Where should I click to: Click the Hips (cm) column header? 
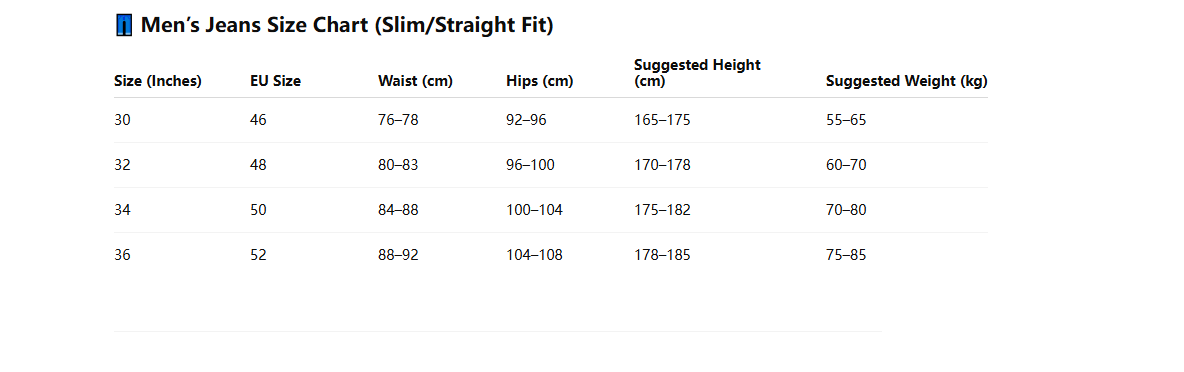[540, 81]
